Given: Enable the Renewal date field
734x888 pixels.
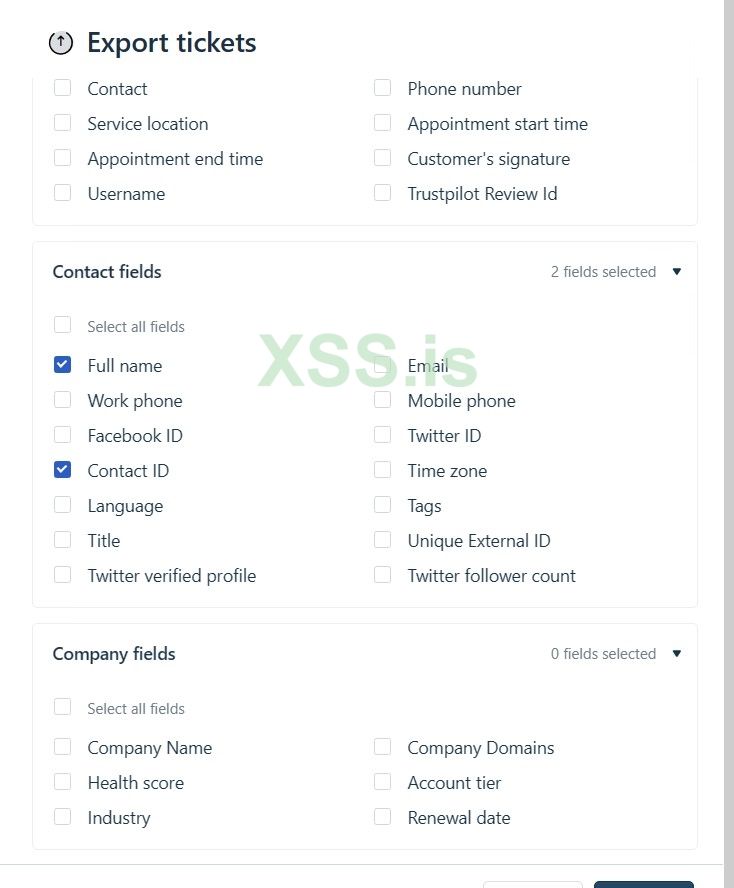Looking at the screenshot, I should (x=382, y=817).
